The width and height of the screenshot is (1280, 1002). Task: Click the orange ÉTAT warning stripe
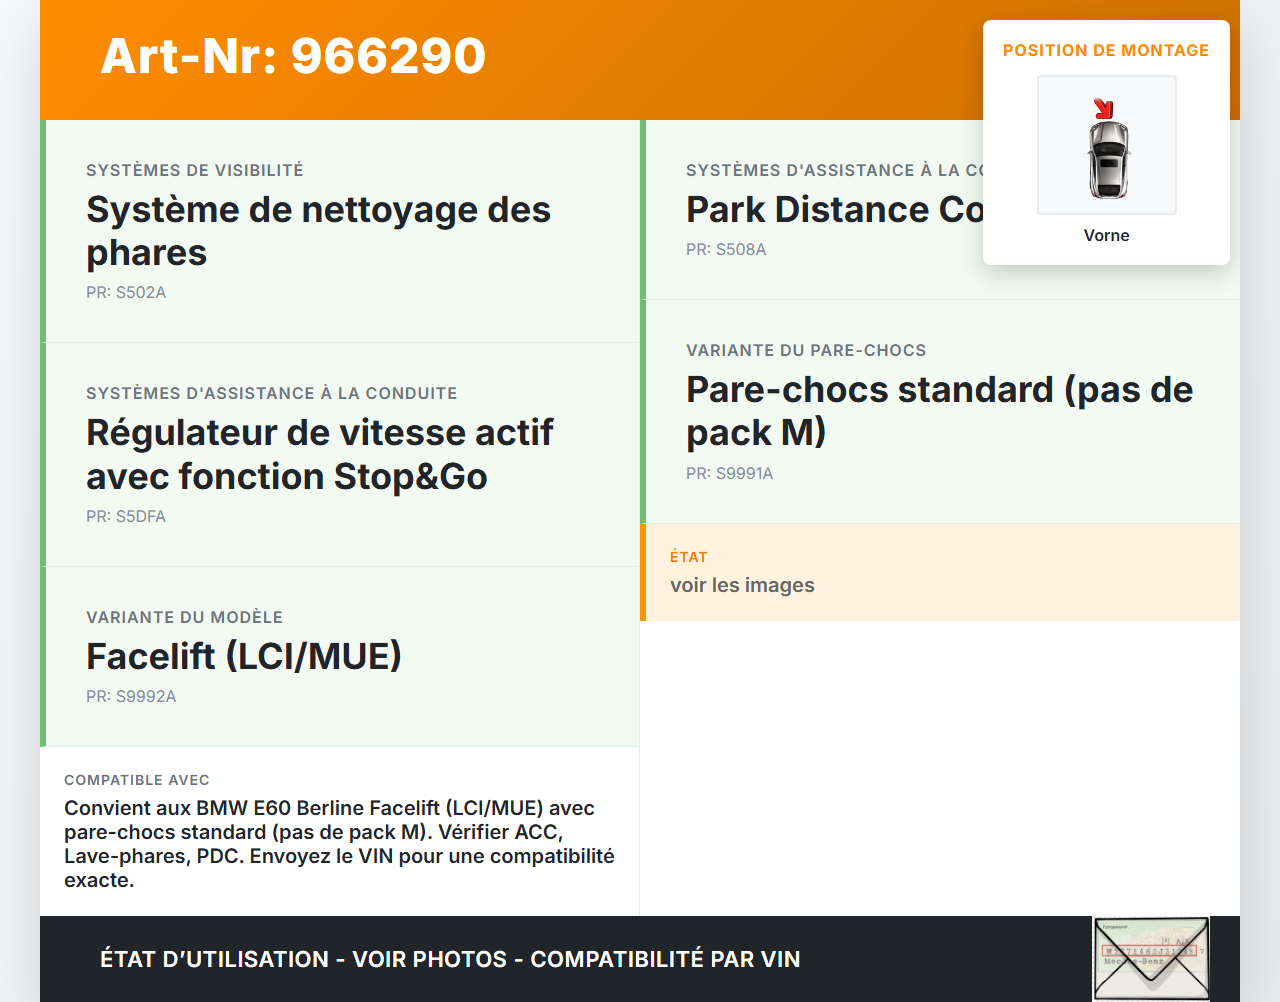coord(644,572)
